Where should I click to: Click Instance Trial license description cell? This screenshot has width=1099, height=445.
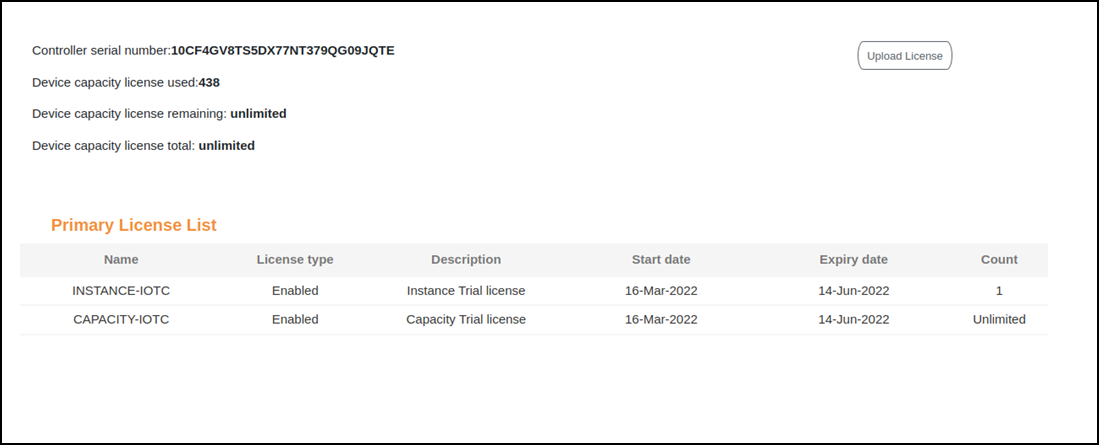click(x=465, y=291)
